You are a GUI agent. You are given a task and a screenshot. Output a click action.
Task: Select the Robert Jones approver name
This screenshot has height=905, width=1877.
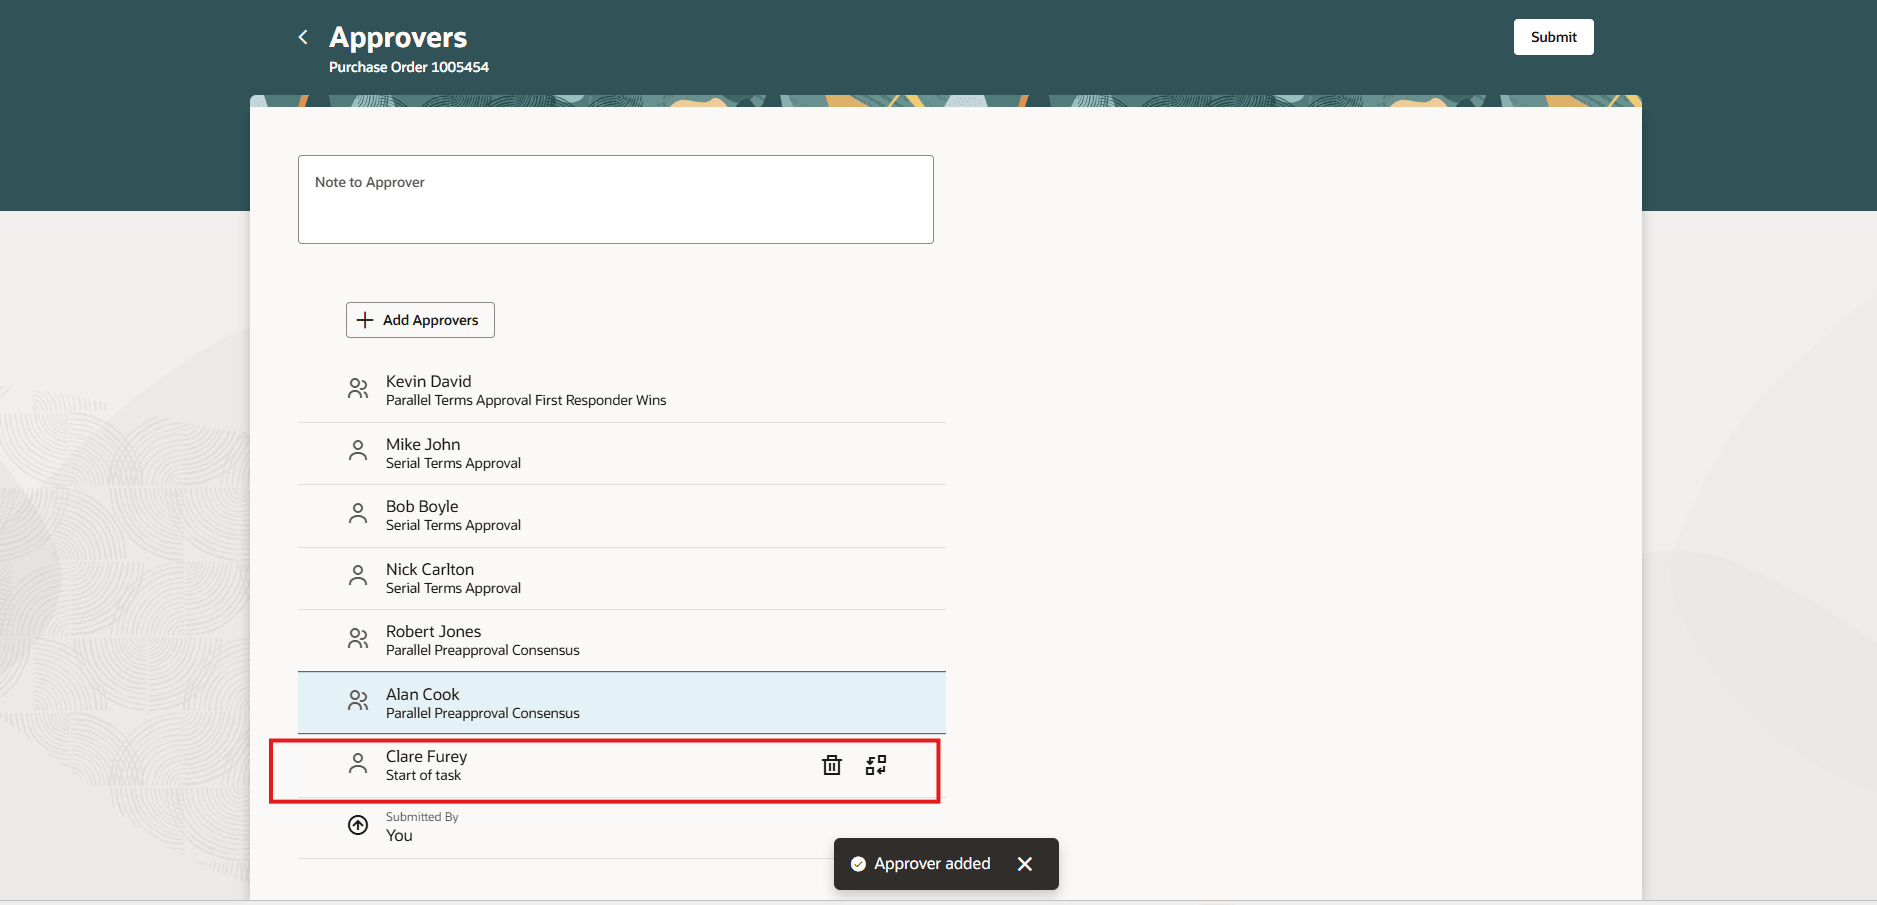434,631
